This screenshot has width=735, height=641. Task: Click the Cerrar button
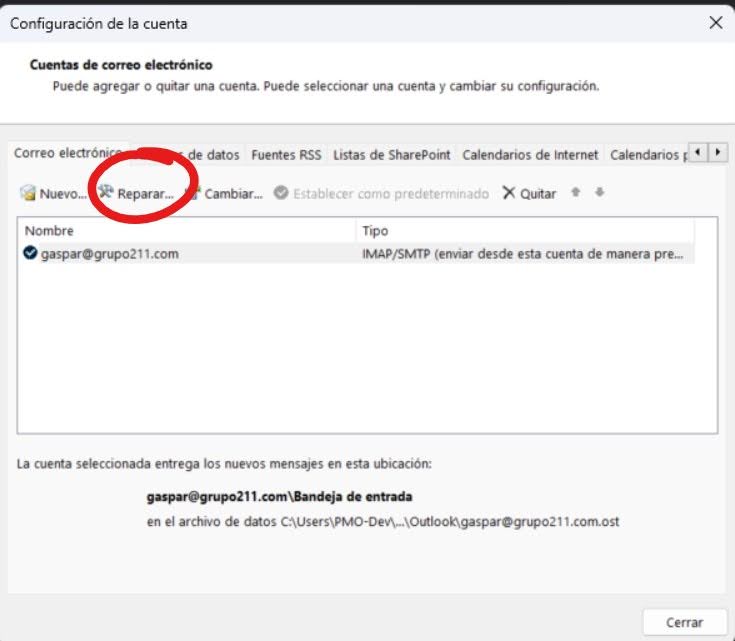coord(684,622)
